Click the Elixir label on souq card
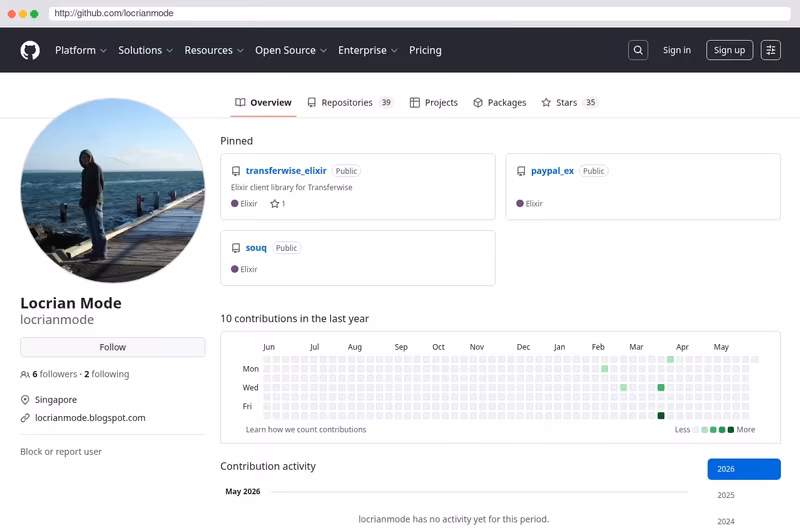Screen dimensions: 800x528 (249, 269)
